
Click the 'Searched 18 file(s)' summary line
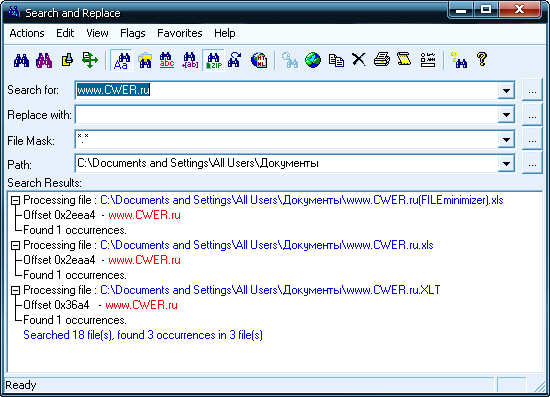tap(143, 335)
